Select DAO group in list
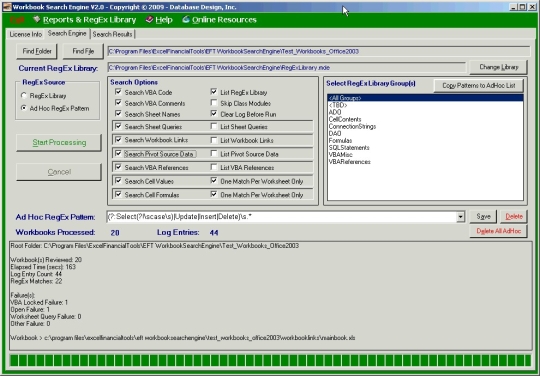Image resolution: width=540 pixels, height=376 pixels. click(425, 134)
